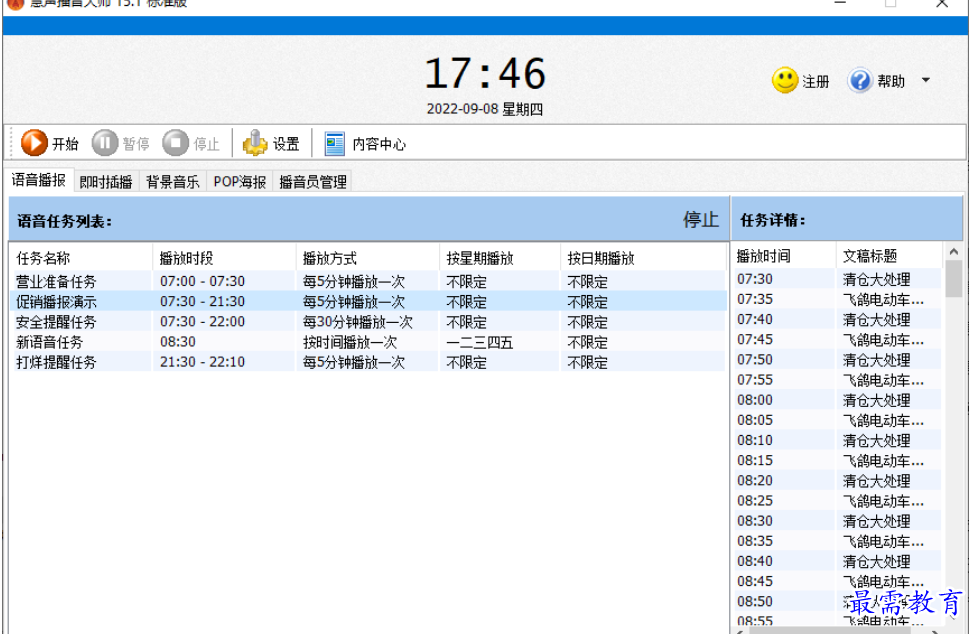Click the smiley face 注册 icon
Image resolution: width=971 pixels, height=634 pixels.
784,80
